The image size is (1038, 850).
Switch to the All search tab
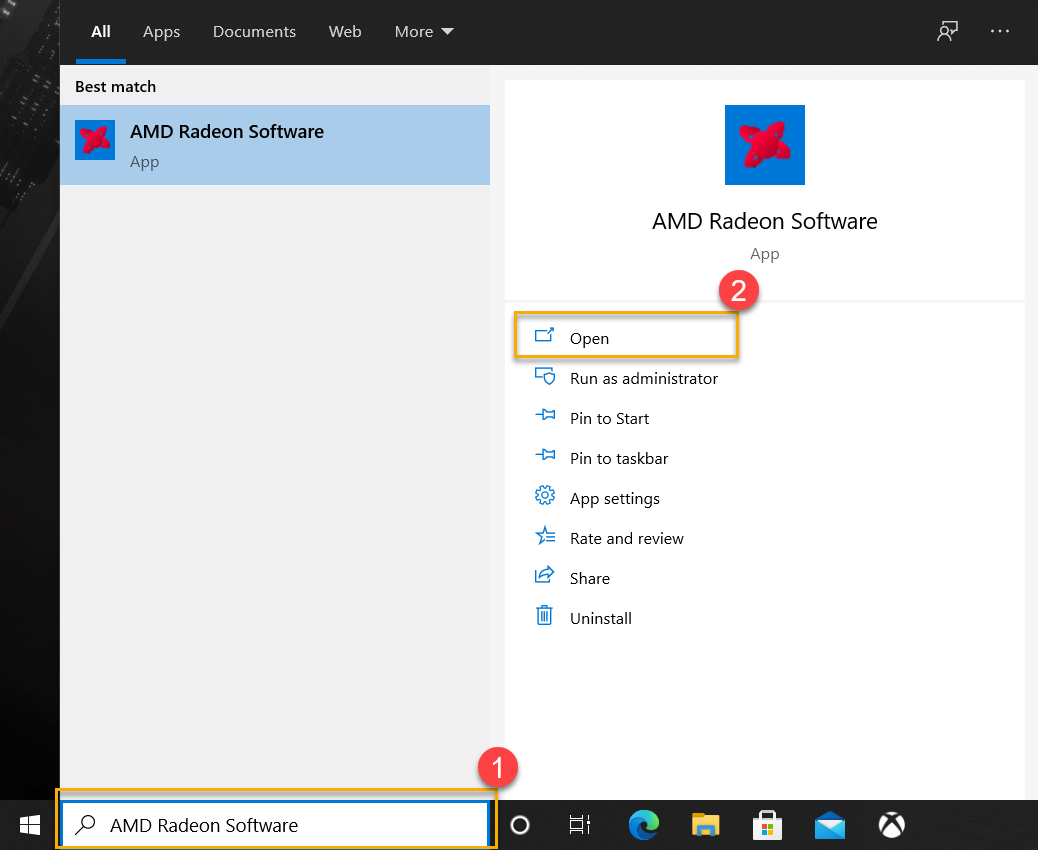101,32
